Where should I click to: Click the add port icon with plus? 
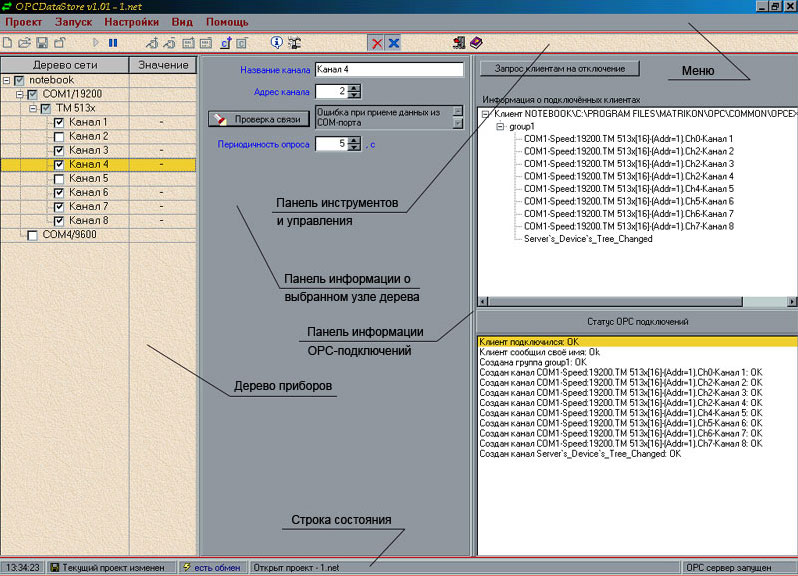pyautogui.click(x=152, y=43)
